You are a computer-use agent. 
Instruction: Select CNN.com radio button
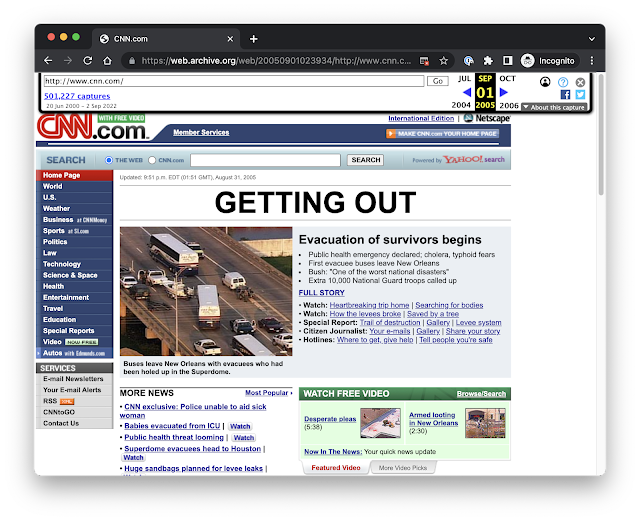pyautogui.click(x=152, y=160)
